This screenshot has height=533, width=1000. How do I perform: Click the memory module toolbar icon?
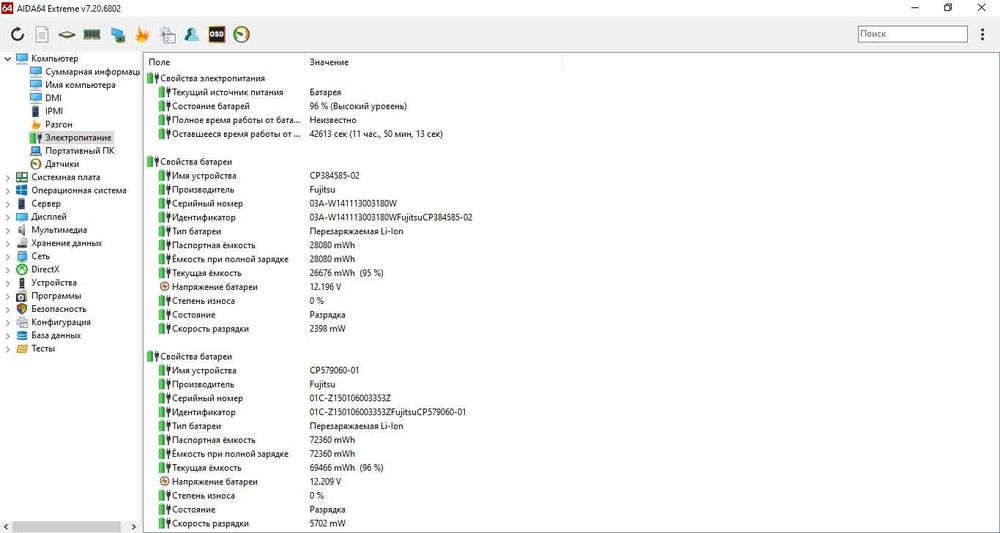coord(92,34)
